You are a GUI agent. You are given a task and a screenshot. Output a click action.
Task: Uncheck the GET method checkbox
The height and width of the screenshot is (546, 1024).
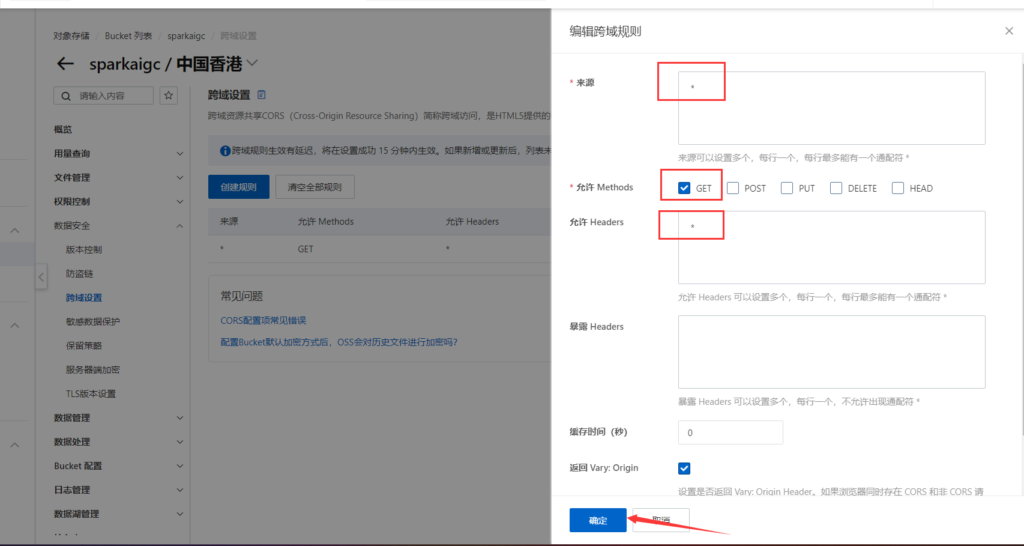pyautogui.click(x=684, y=188)
